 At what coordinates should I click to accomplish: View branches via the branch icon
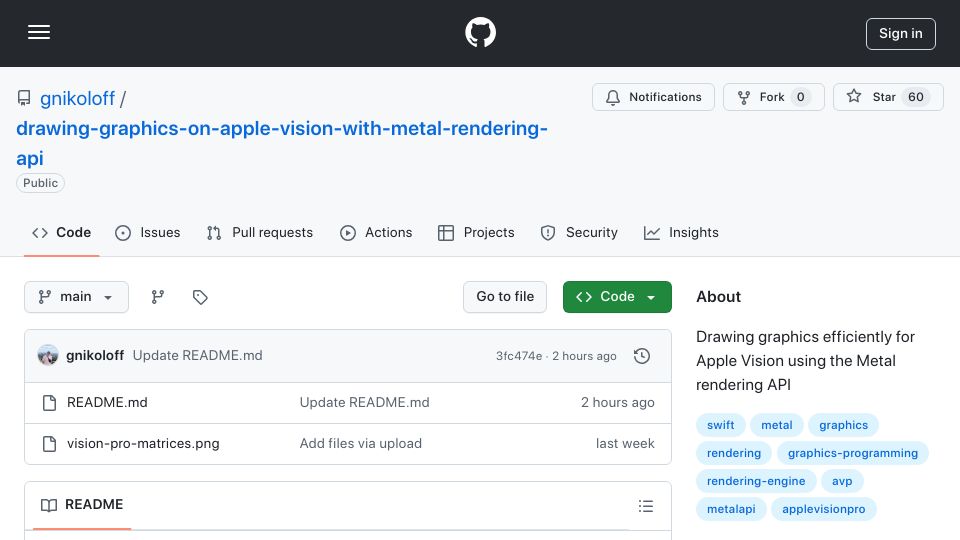pyautogui.click(x=157, y=297)
